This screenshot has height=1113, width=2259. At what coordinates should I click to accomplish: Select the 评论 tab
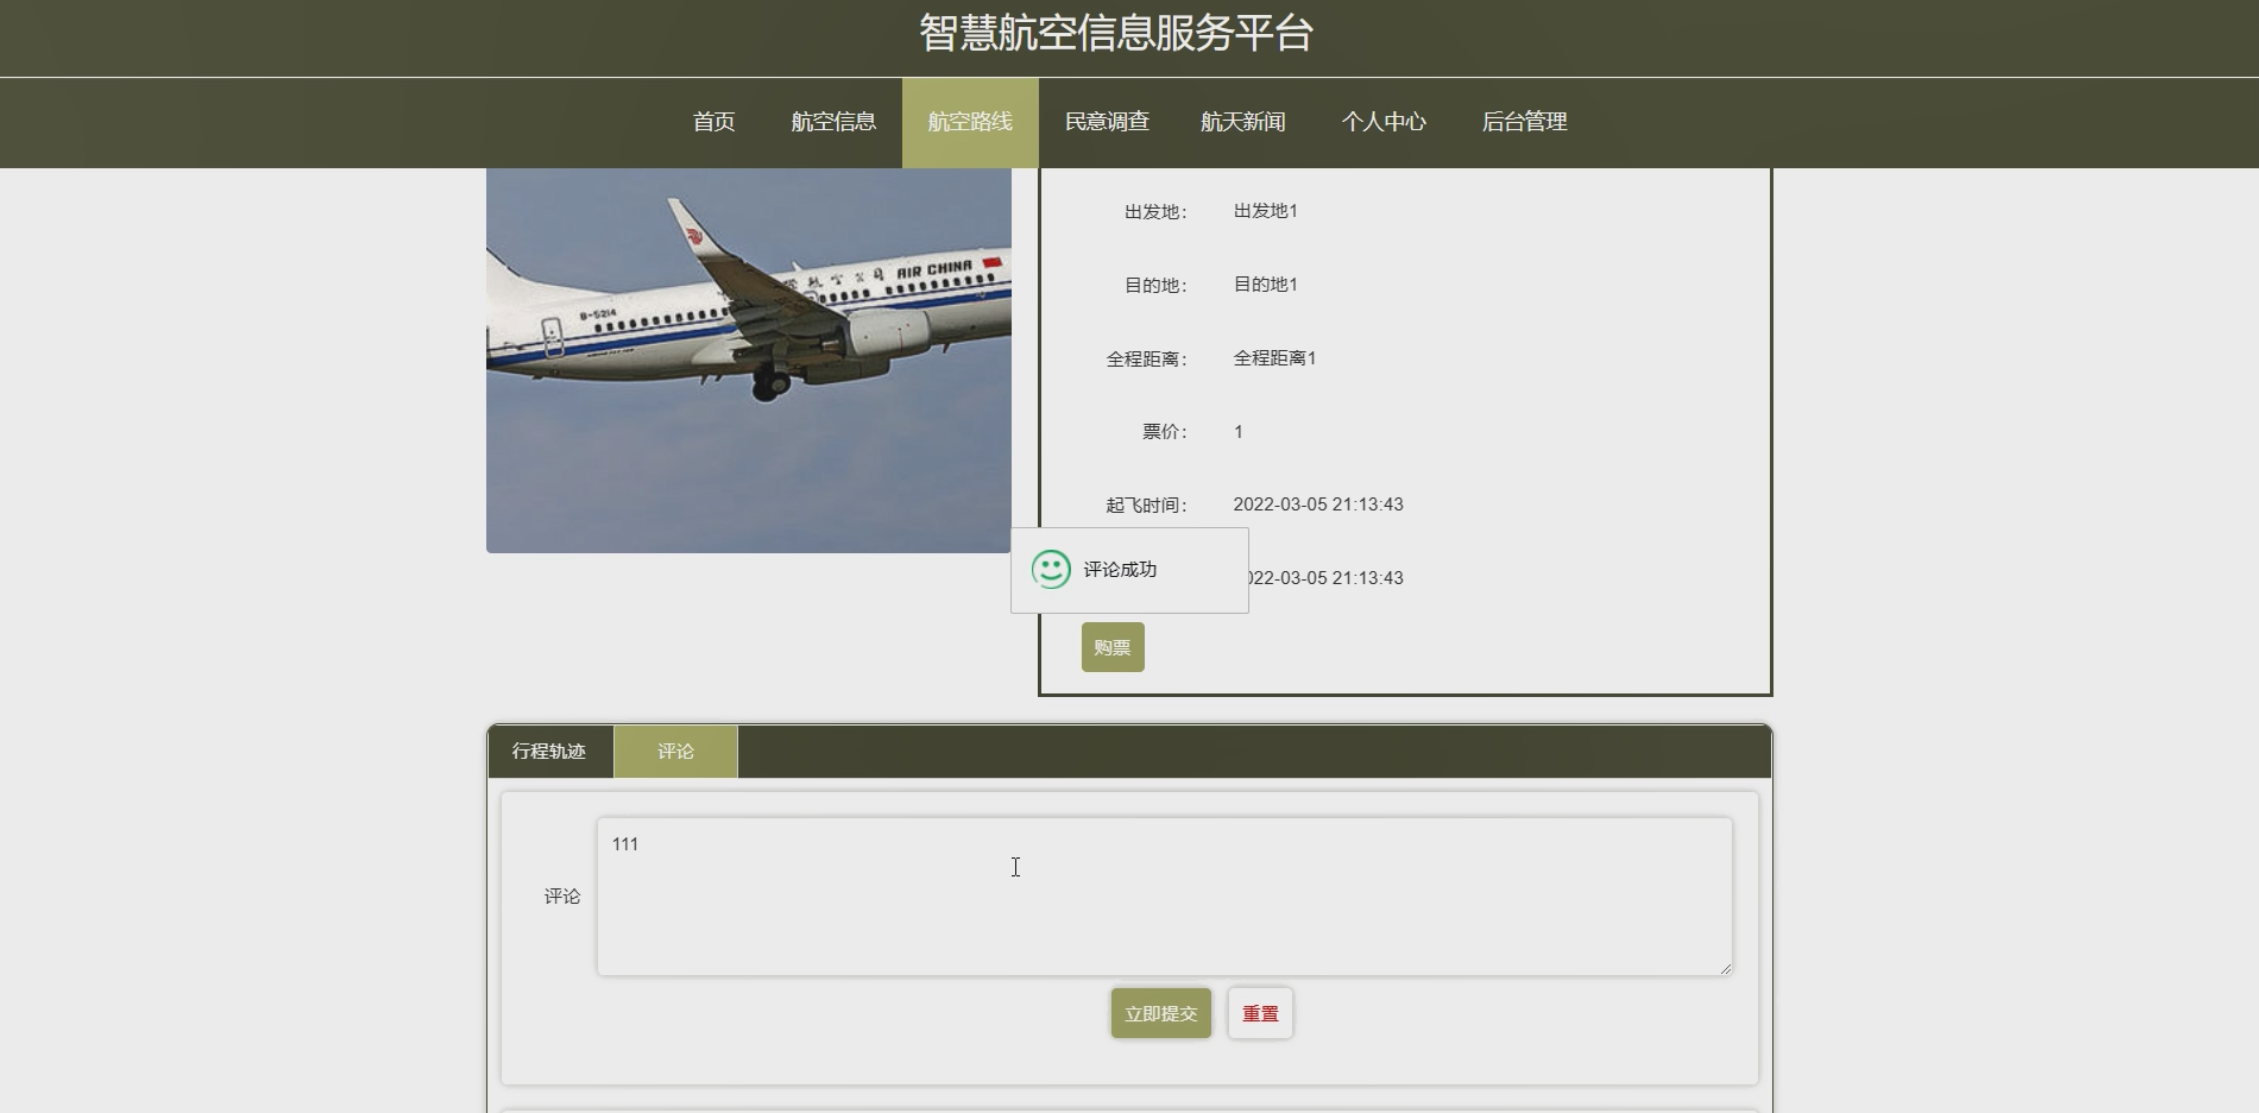pyautogui.click(x=676, y=751)
